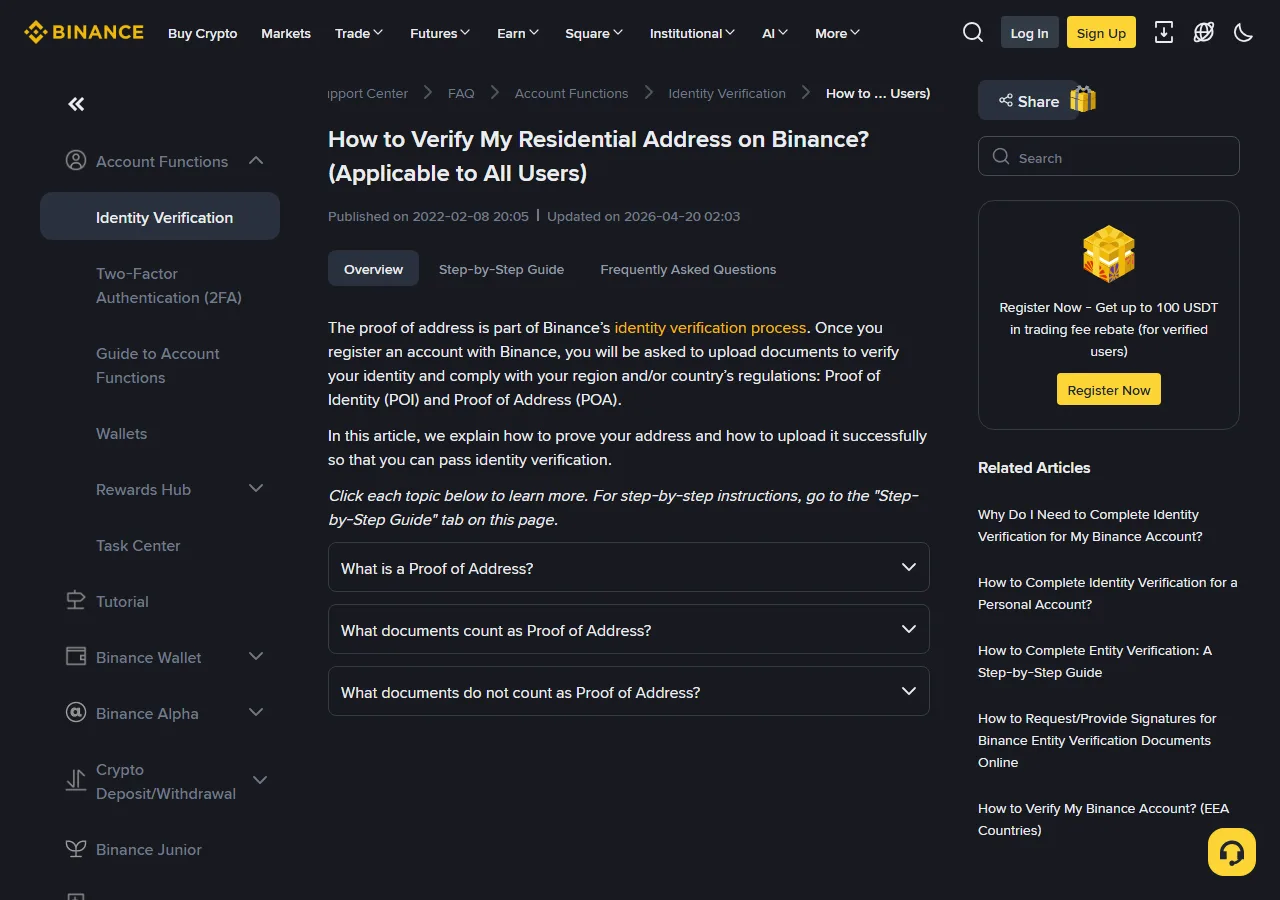Click the gift box icon beside Share
Viewport: 1280px width, 900px height.
[1083, 100]
